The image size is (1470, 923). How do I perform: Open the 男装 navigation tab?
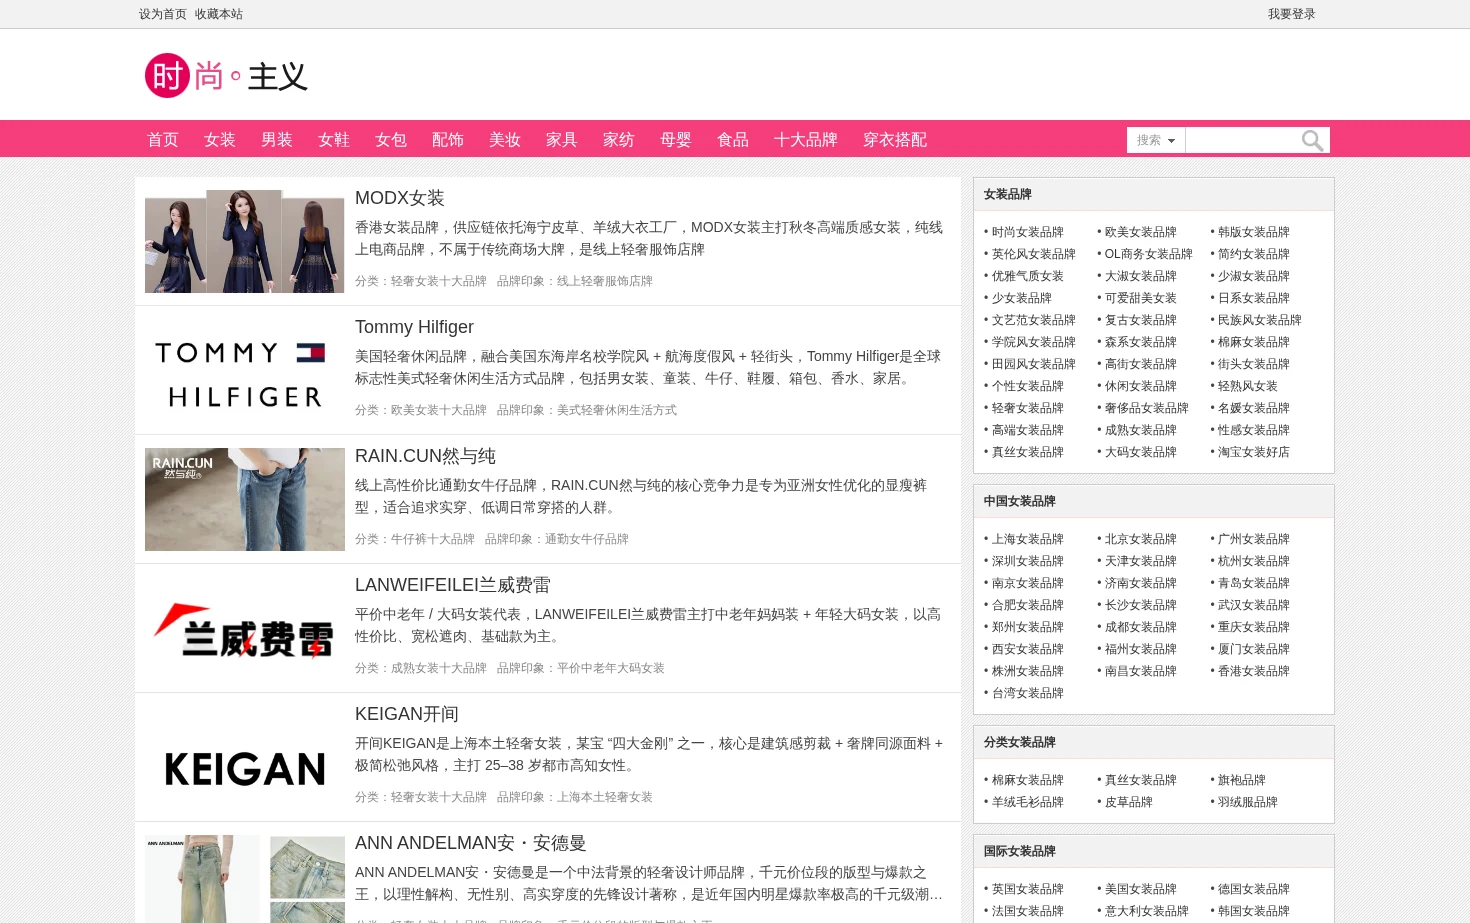click(277, 140)
